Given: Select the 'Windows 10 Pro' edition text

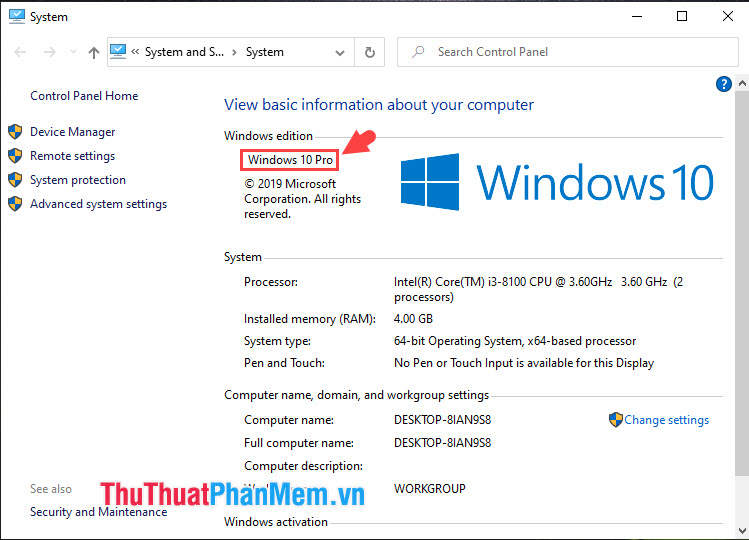Looking at the screenshot, I should tap(290, 160).
